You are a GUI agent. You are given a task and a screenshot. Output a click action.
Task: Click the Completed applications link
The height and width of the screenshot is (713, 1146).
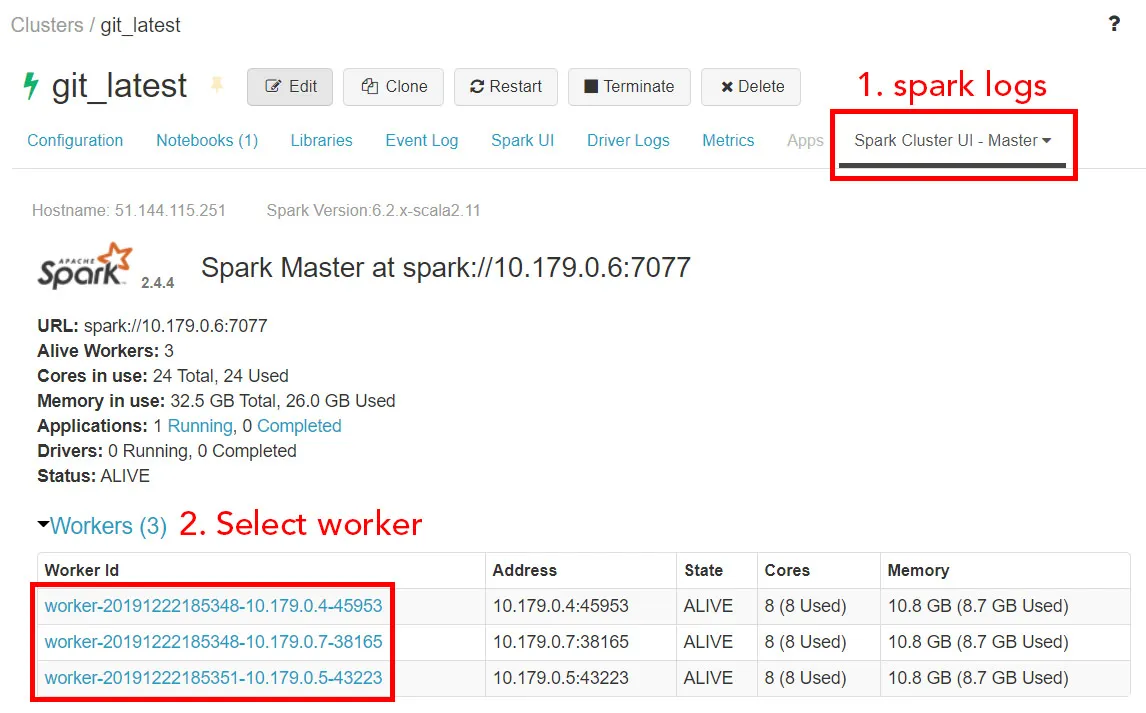(x=298, y=425)
